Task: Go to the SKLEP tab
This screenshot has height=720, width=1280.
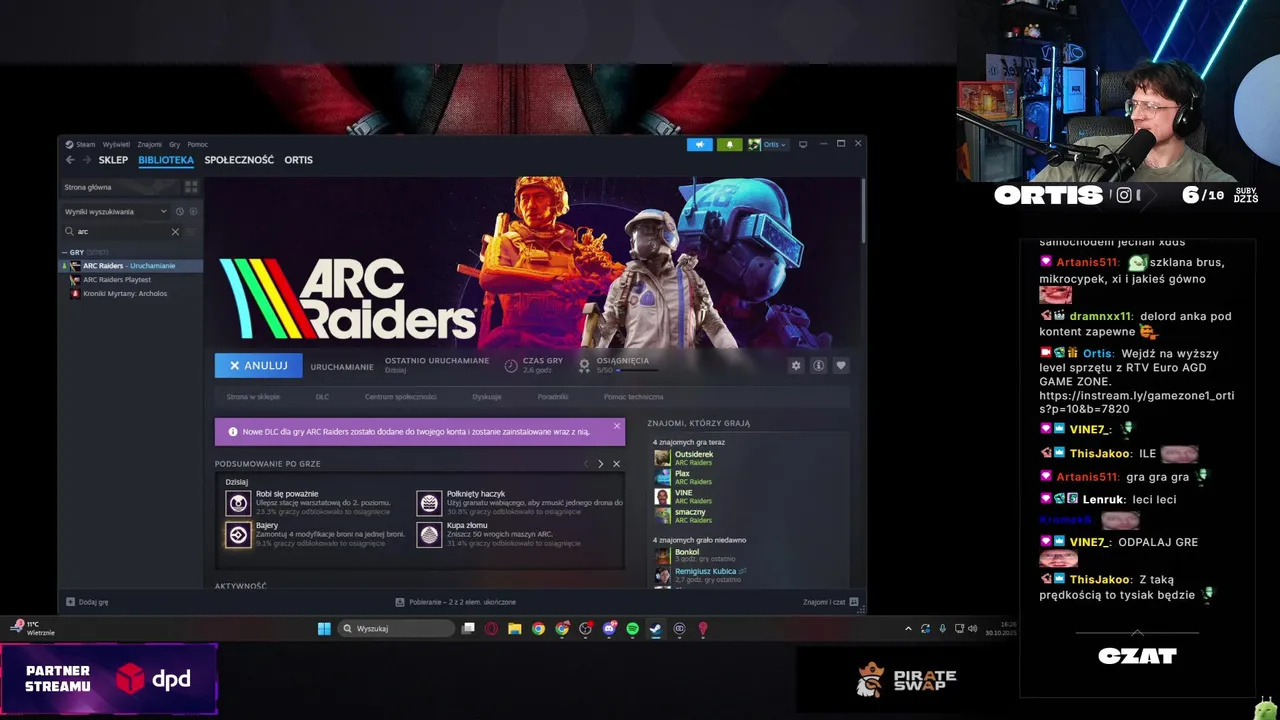Action: point(113,160)
